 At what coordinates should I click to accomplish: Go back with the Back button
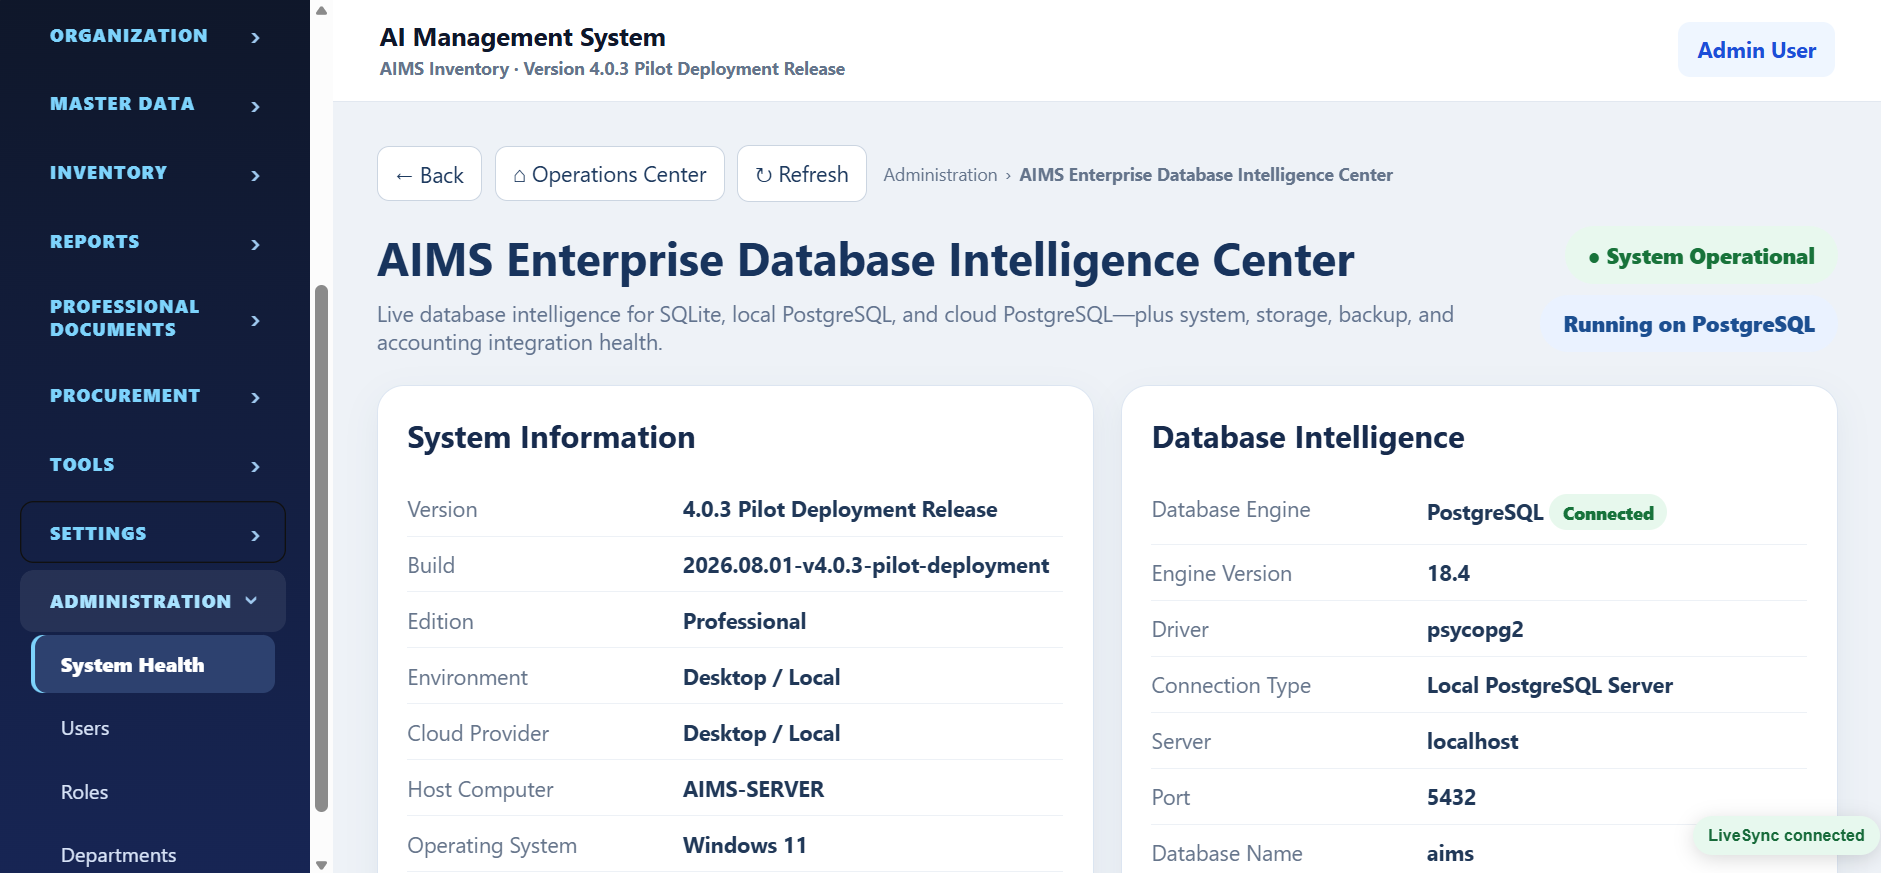click(429, 174)
